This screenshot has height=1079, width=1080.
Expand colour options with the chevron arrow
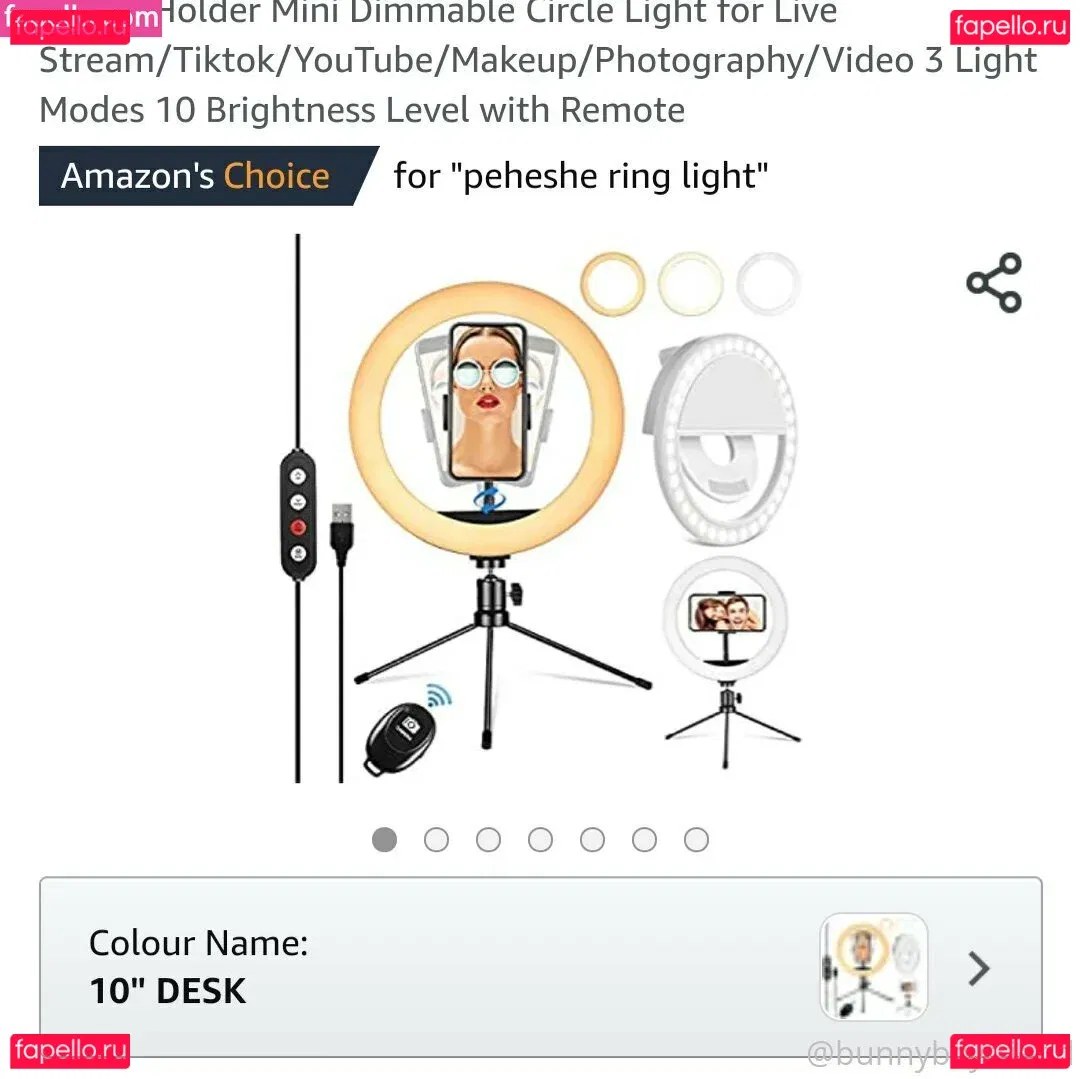tap(978, 969)
